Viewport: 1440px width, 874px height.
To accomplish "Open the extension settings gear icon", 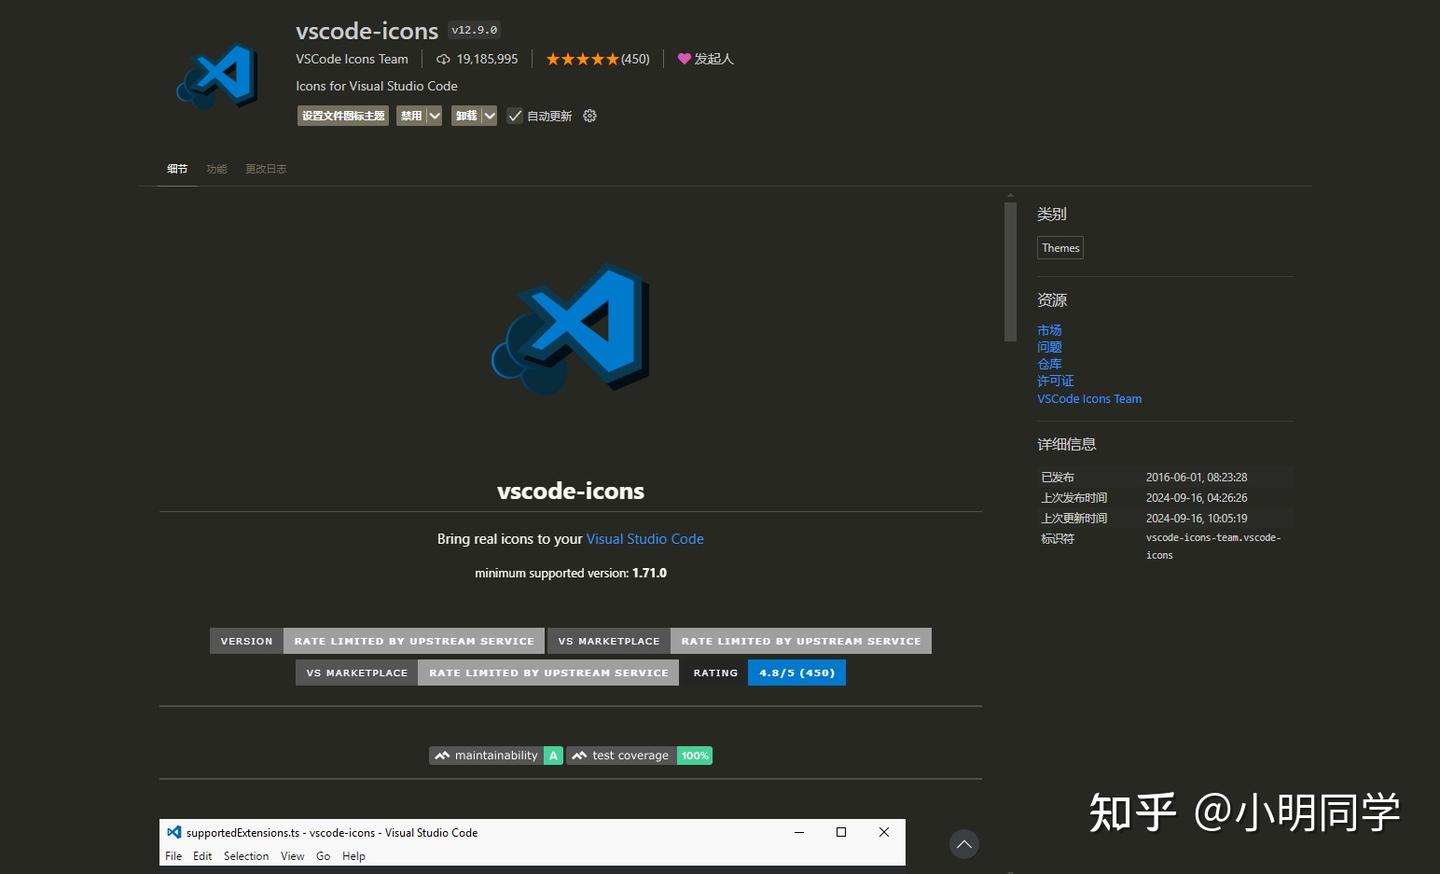I will pos(589,116).
